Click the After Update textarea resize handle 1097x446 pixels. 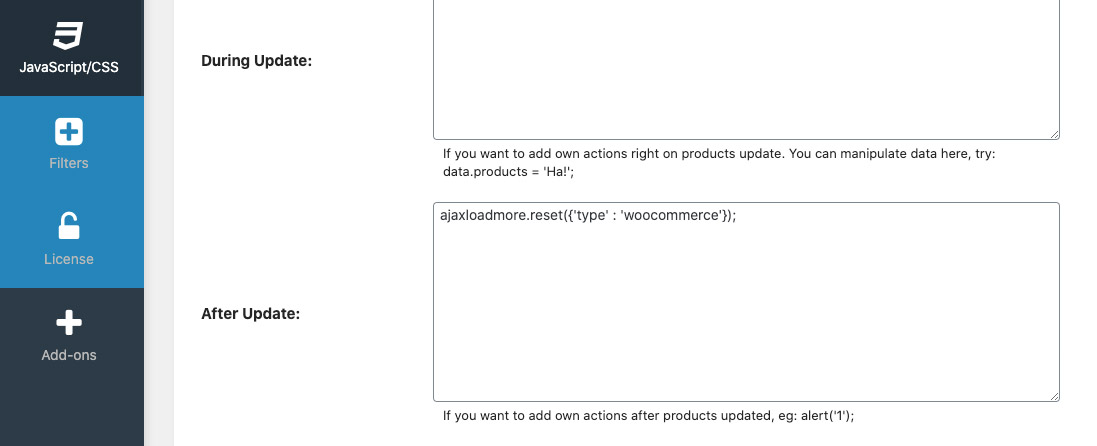click(x=1054, y=396)
